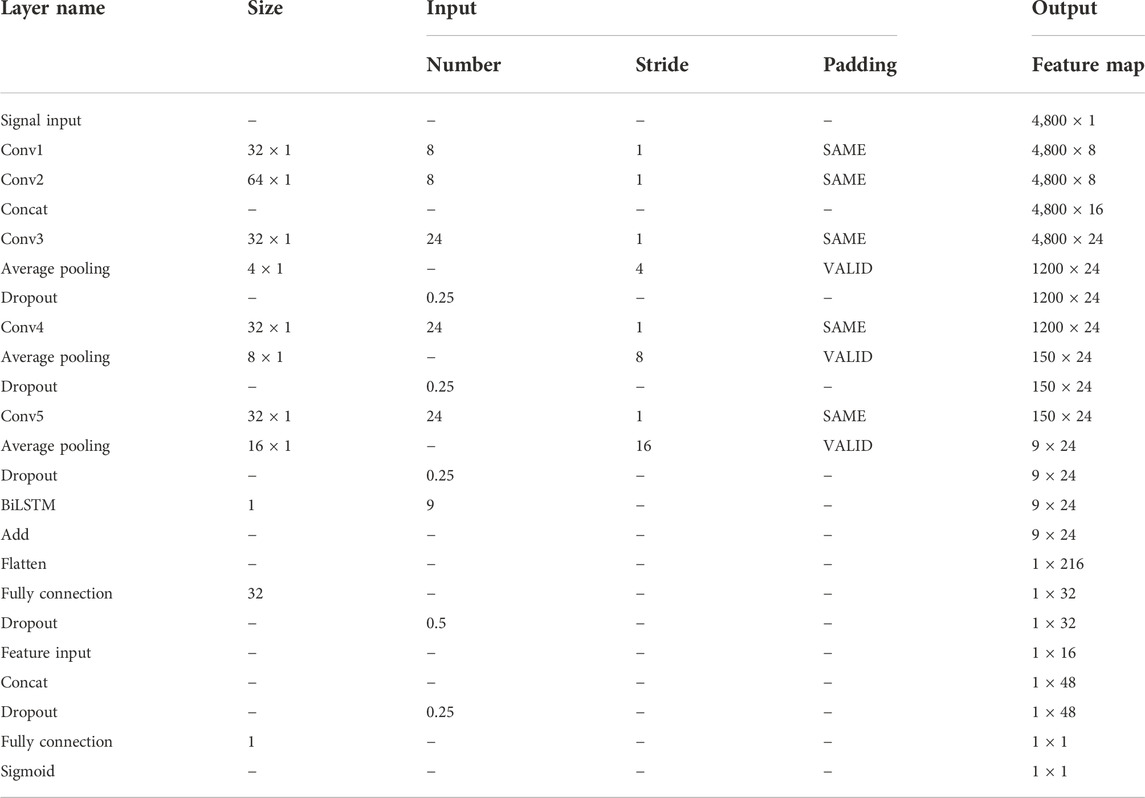Screen dimensions: 1145x798
Task: Select the Flatten layer name
Action: 23,564
